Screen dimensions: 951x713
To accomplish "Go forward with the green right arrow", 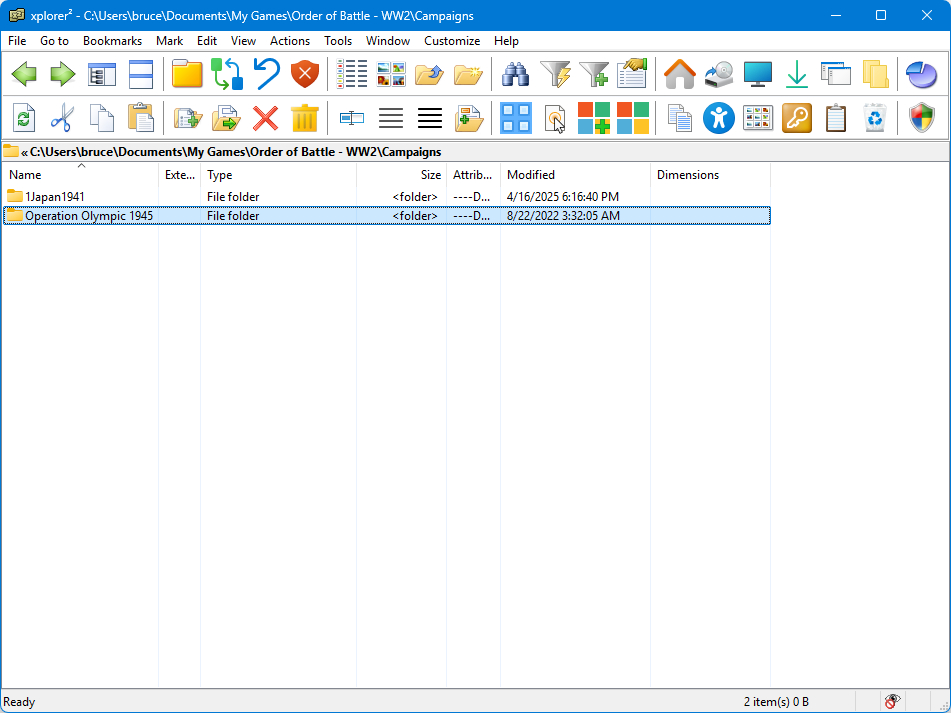I will point(63,74).
